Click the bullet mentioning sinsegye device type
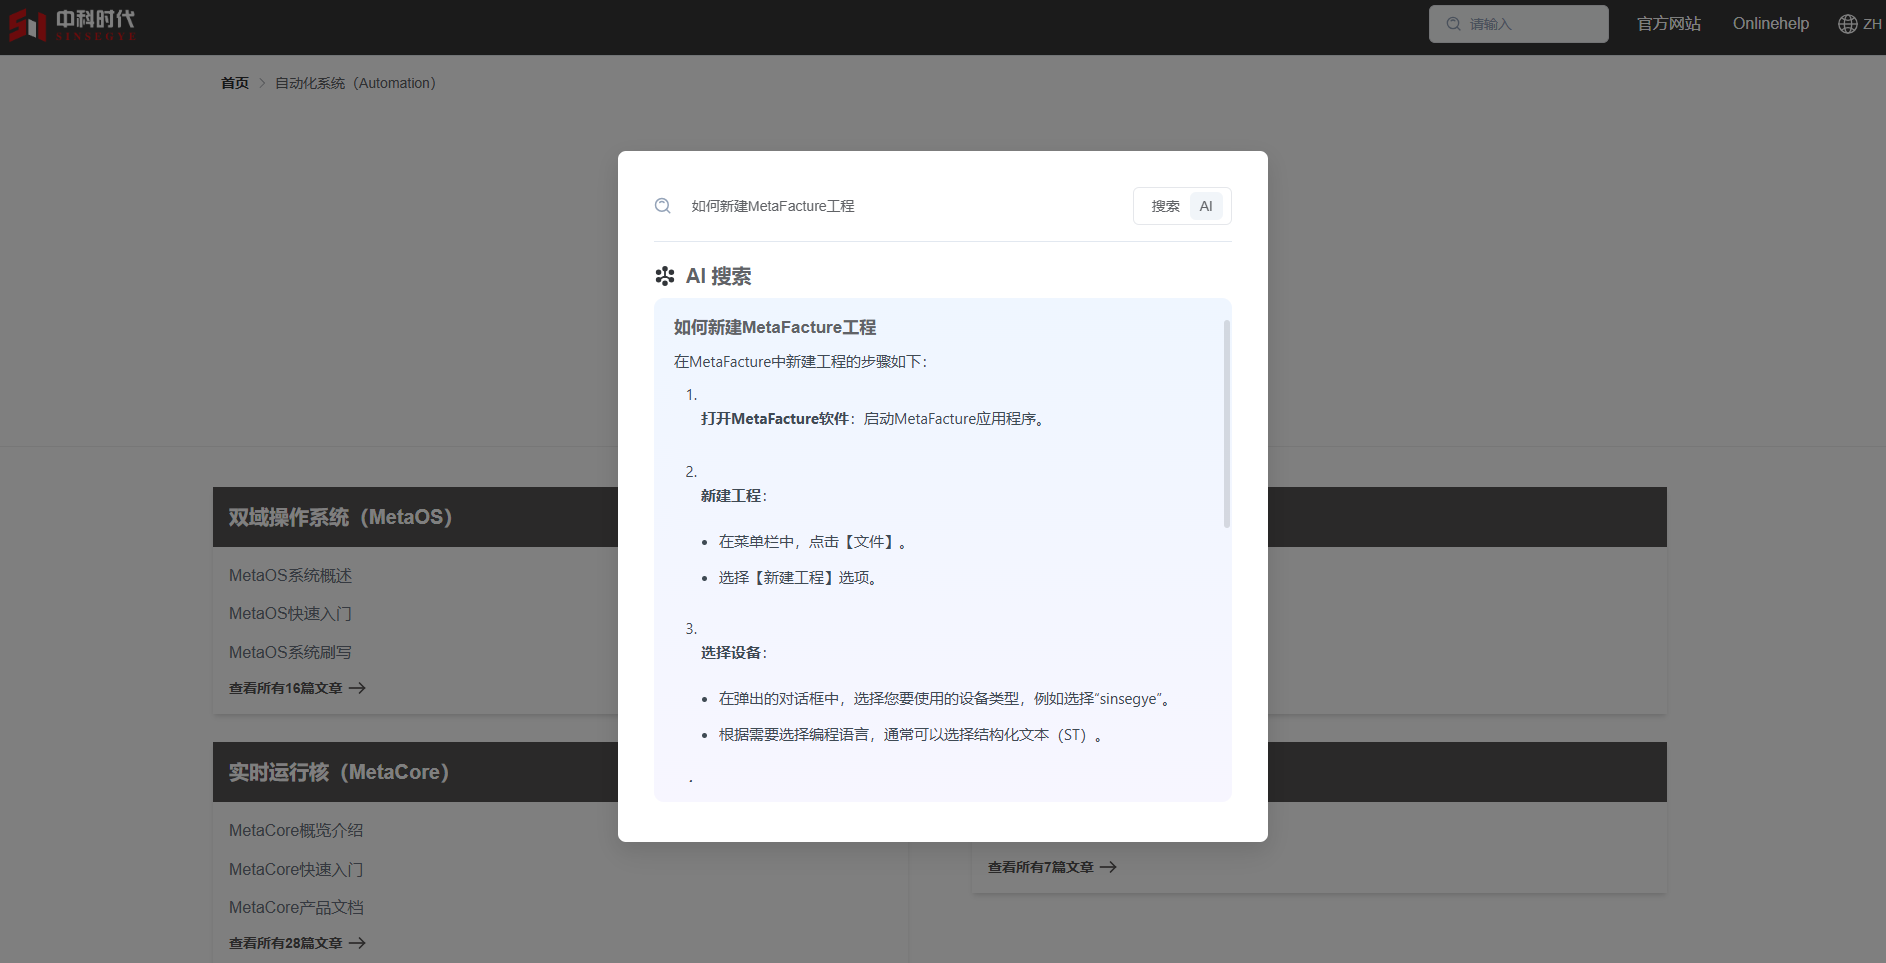This screenshot has width=1886, height=963. coord(944,699)
